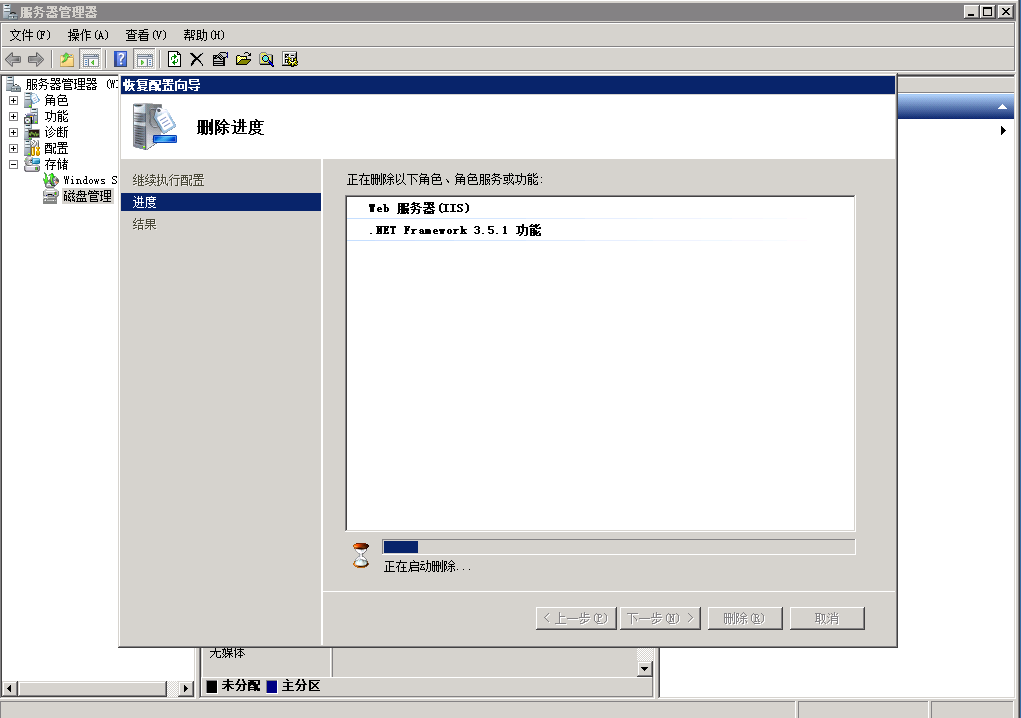Click the 取消 button in the wizard
The height and width of the screenshot is (718, 1021).
click(826, 618)
